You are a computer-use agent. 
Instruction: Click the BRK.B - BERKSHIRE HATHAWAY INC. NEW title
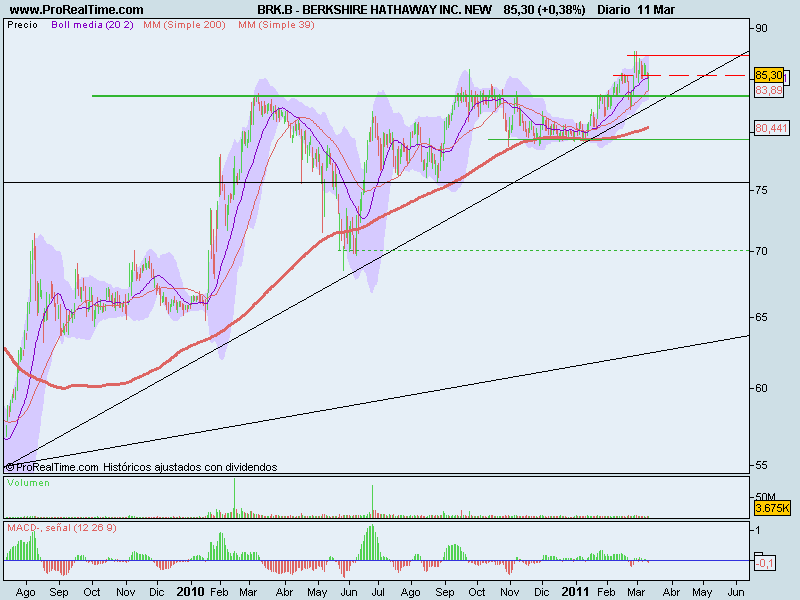pyautogui.click(x=374, y=9)
